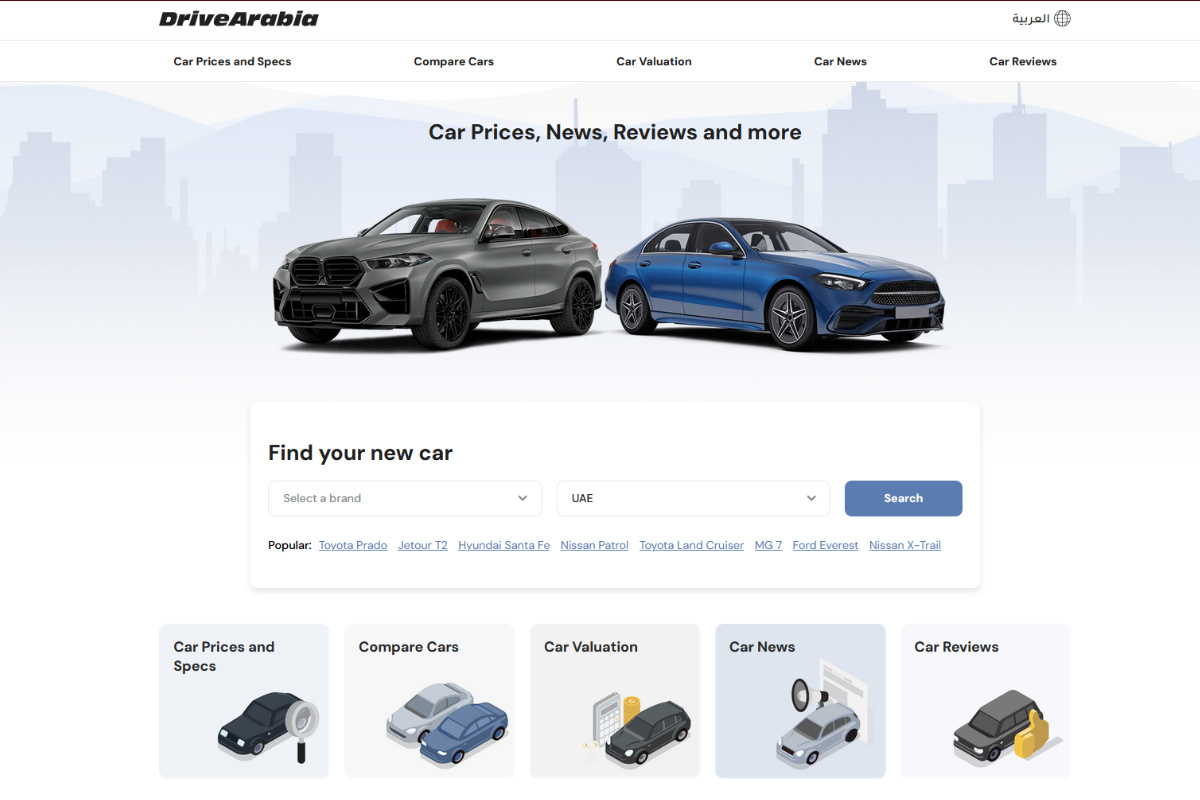Click the two-car Compare Cars illustration
The height and width of the screenshot is (800, 1200).
(447, 723)
